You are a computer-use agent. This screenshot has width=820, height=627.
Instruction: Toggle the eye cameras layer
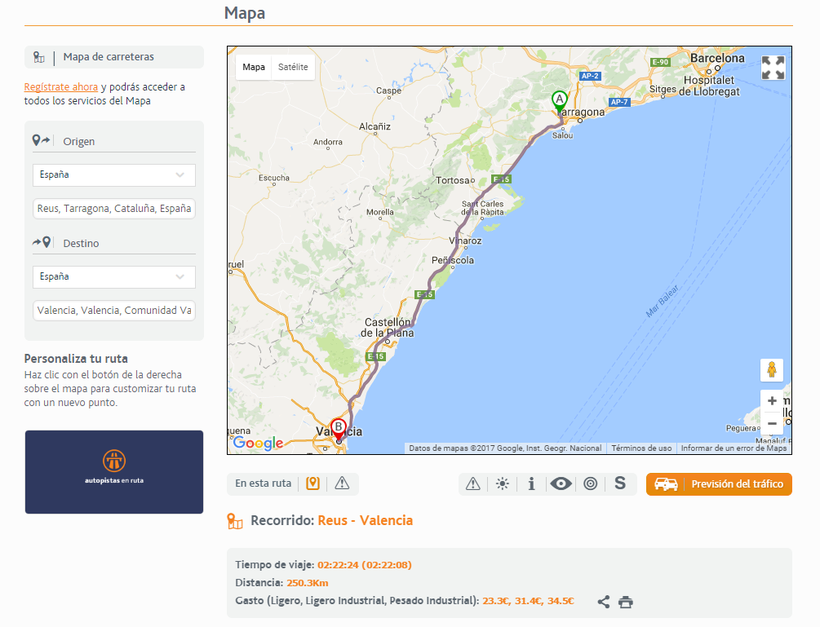[561, 484]
